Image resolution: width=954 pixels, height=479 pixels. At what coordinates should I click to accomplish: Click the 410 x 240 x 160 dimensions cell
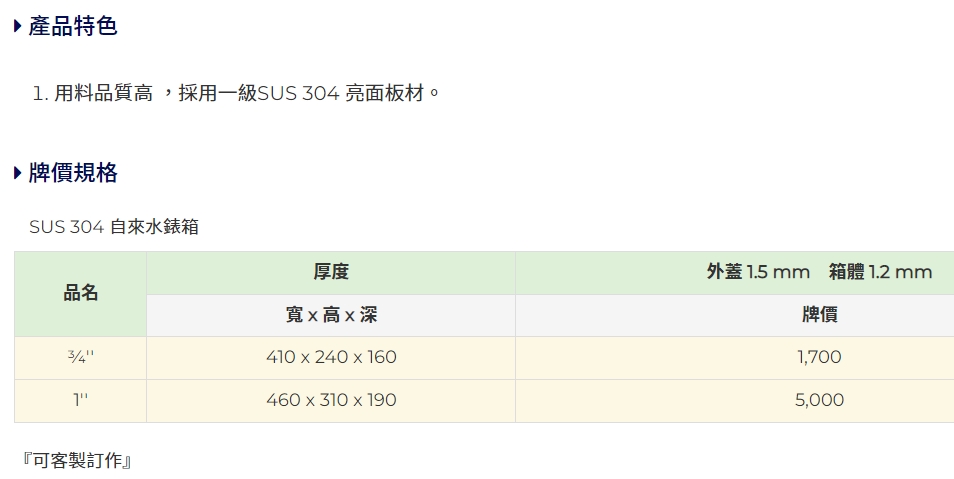pyautogui.click(x=331, y=357)
